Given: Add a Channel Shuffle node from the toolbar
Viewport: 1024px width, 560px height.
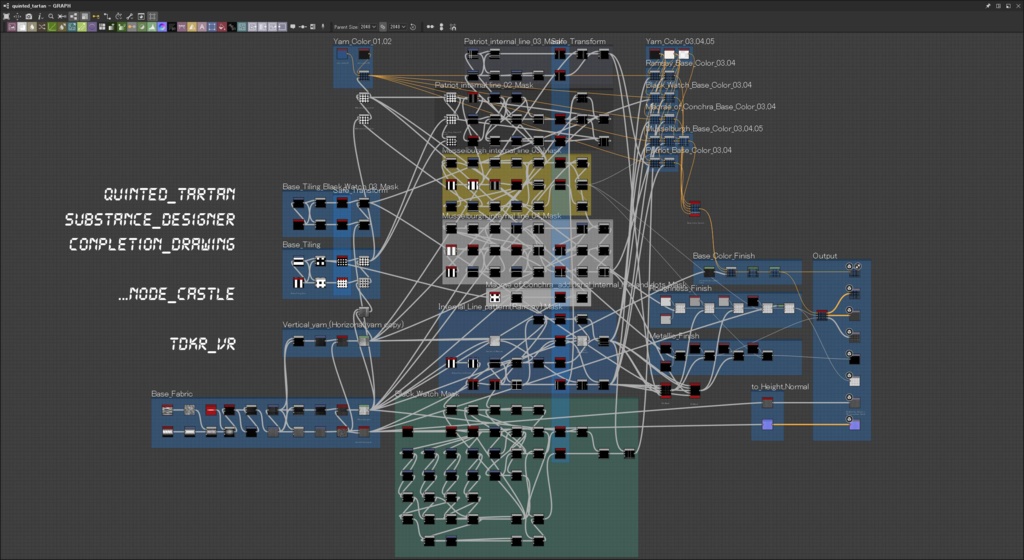Looking at the screenshot, I should tap(42, 27).
